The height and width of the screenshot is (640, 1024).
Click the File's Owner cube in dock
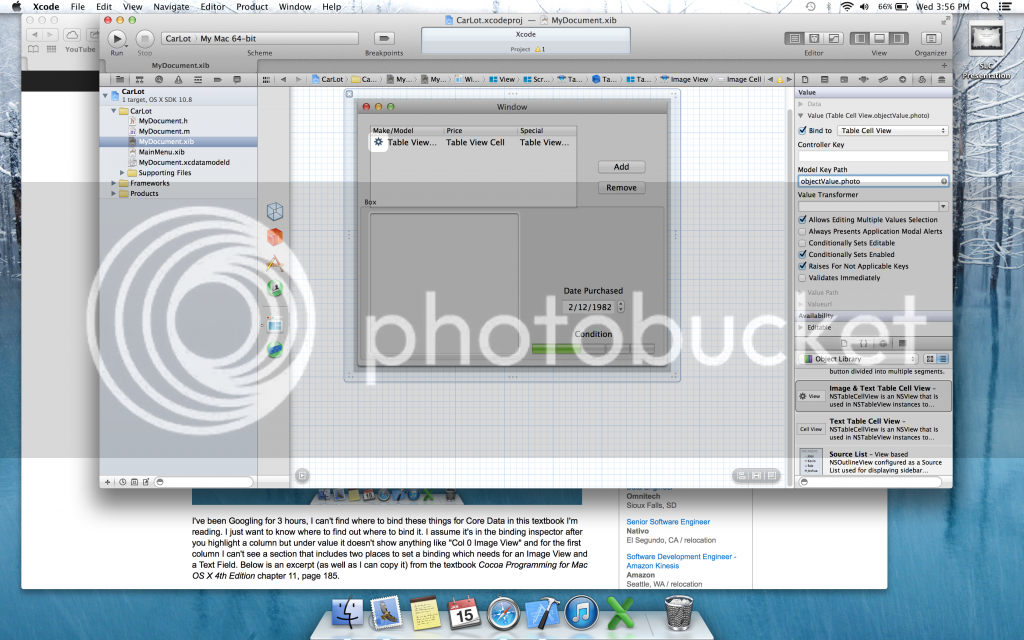pyautogui.click(x=275, y=211)
